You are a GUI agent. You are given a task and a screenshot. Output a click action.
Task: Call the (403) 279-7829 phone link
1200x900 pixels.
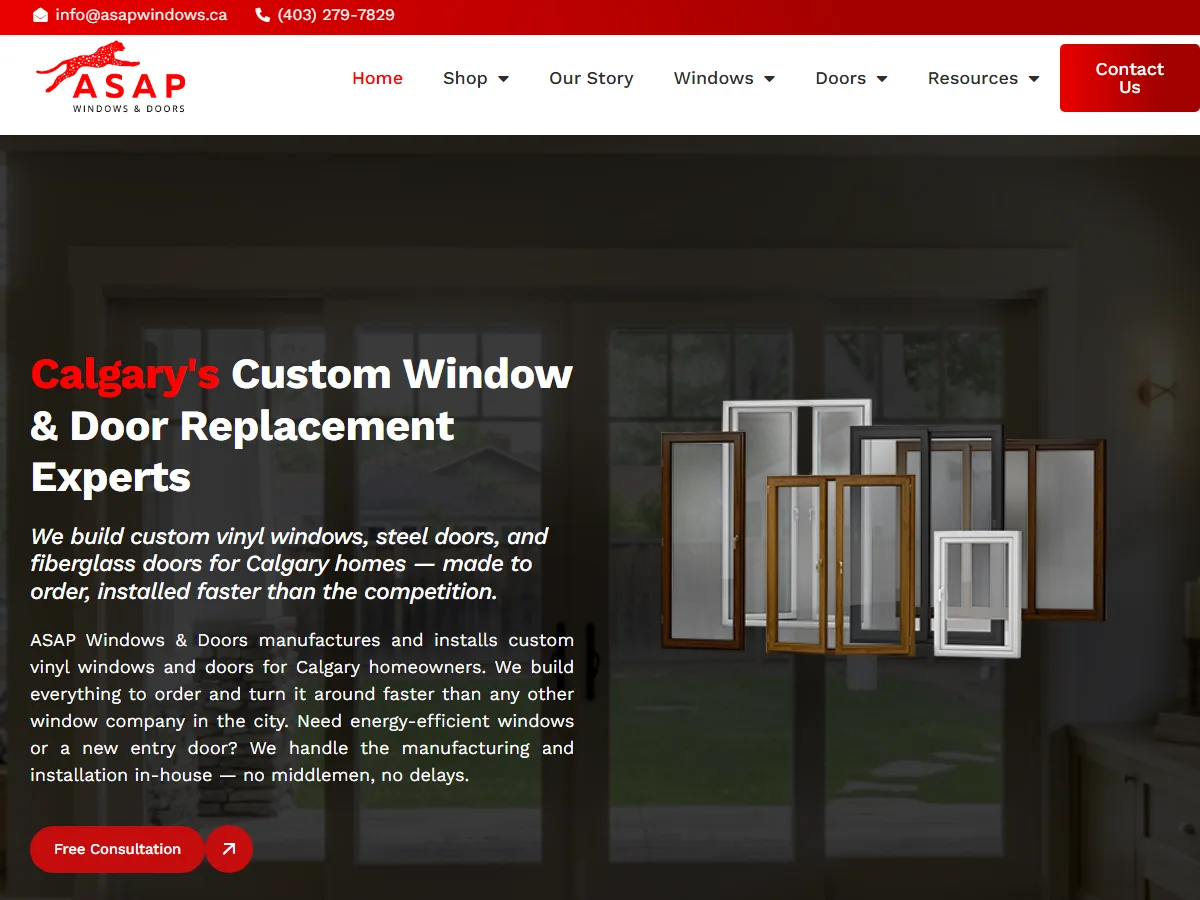point(336,15)
